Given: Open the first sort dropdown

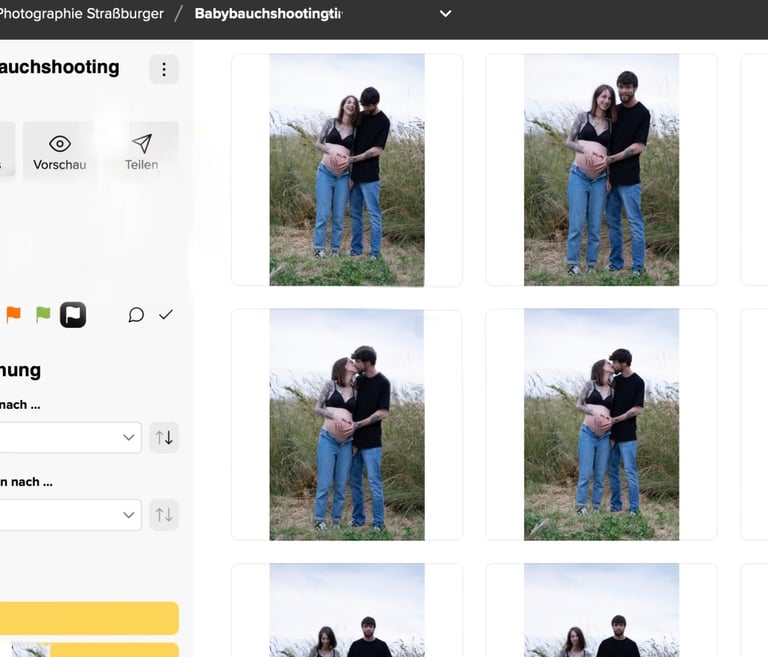Looking at the screenshot, I should pos(69,437).
